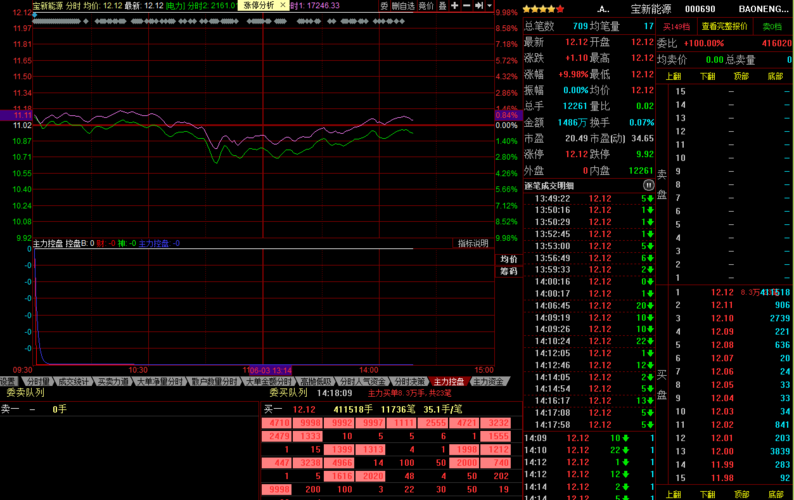Switch to the 主力资金 tab
The height and width of the screenshot is (500, 794).
488,381
